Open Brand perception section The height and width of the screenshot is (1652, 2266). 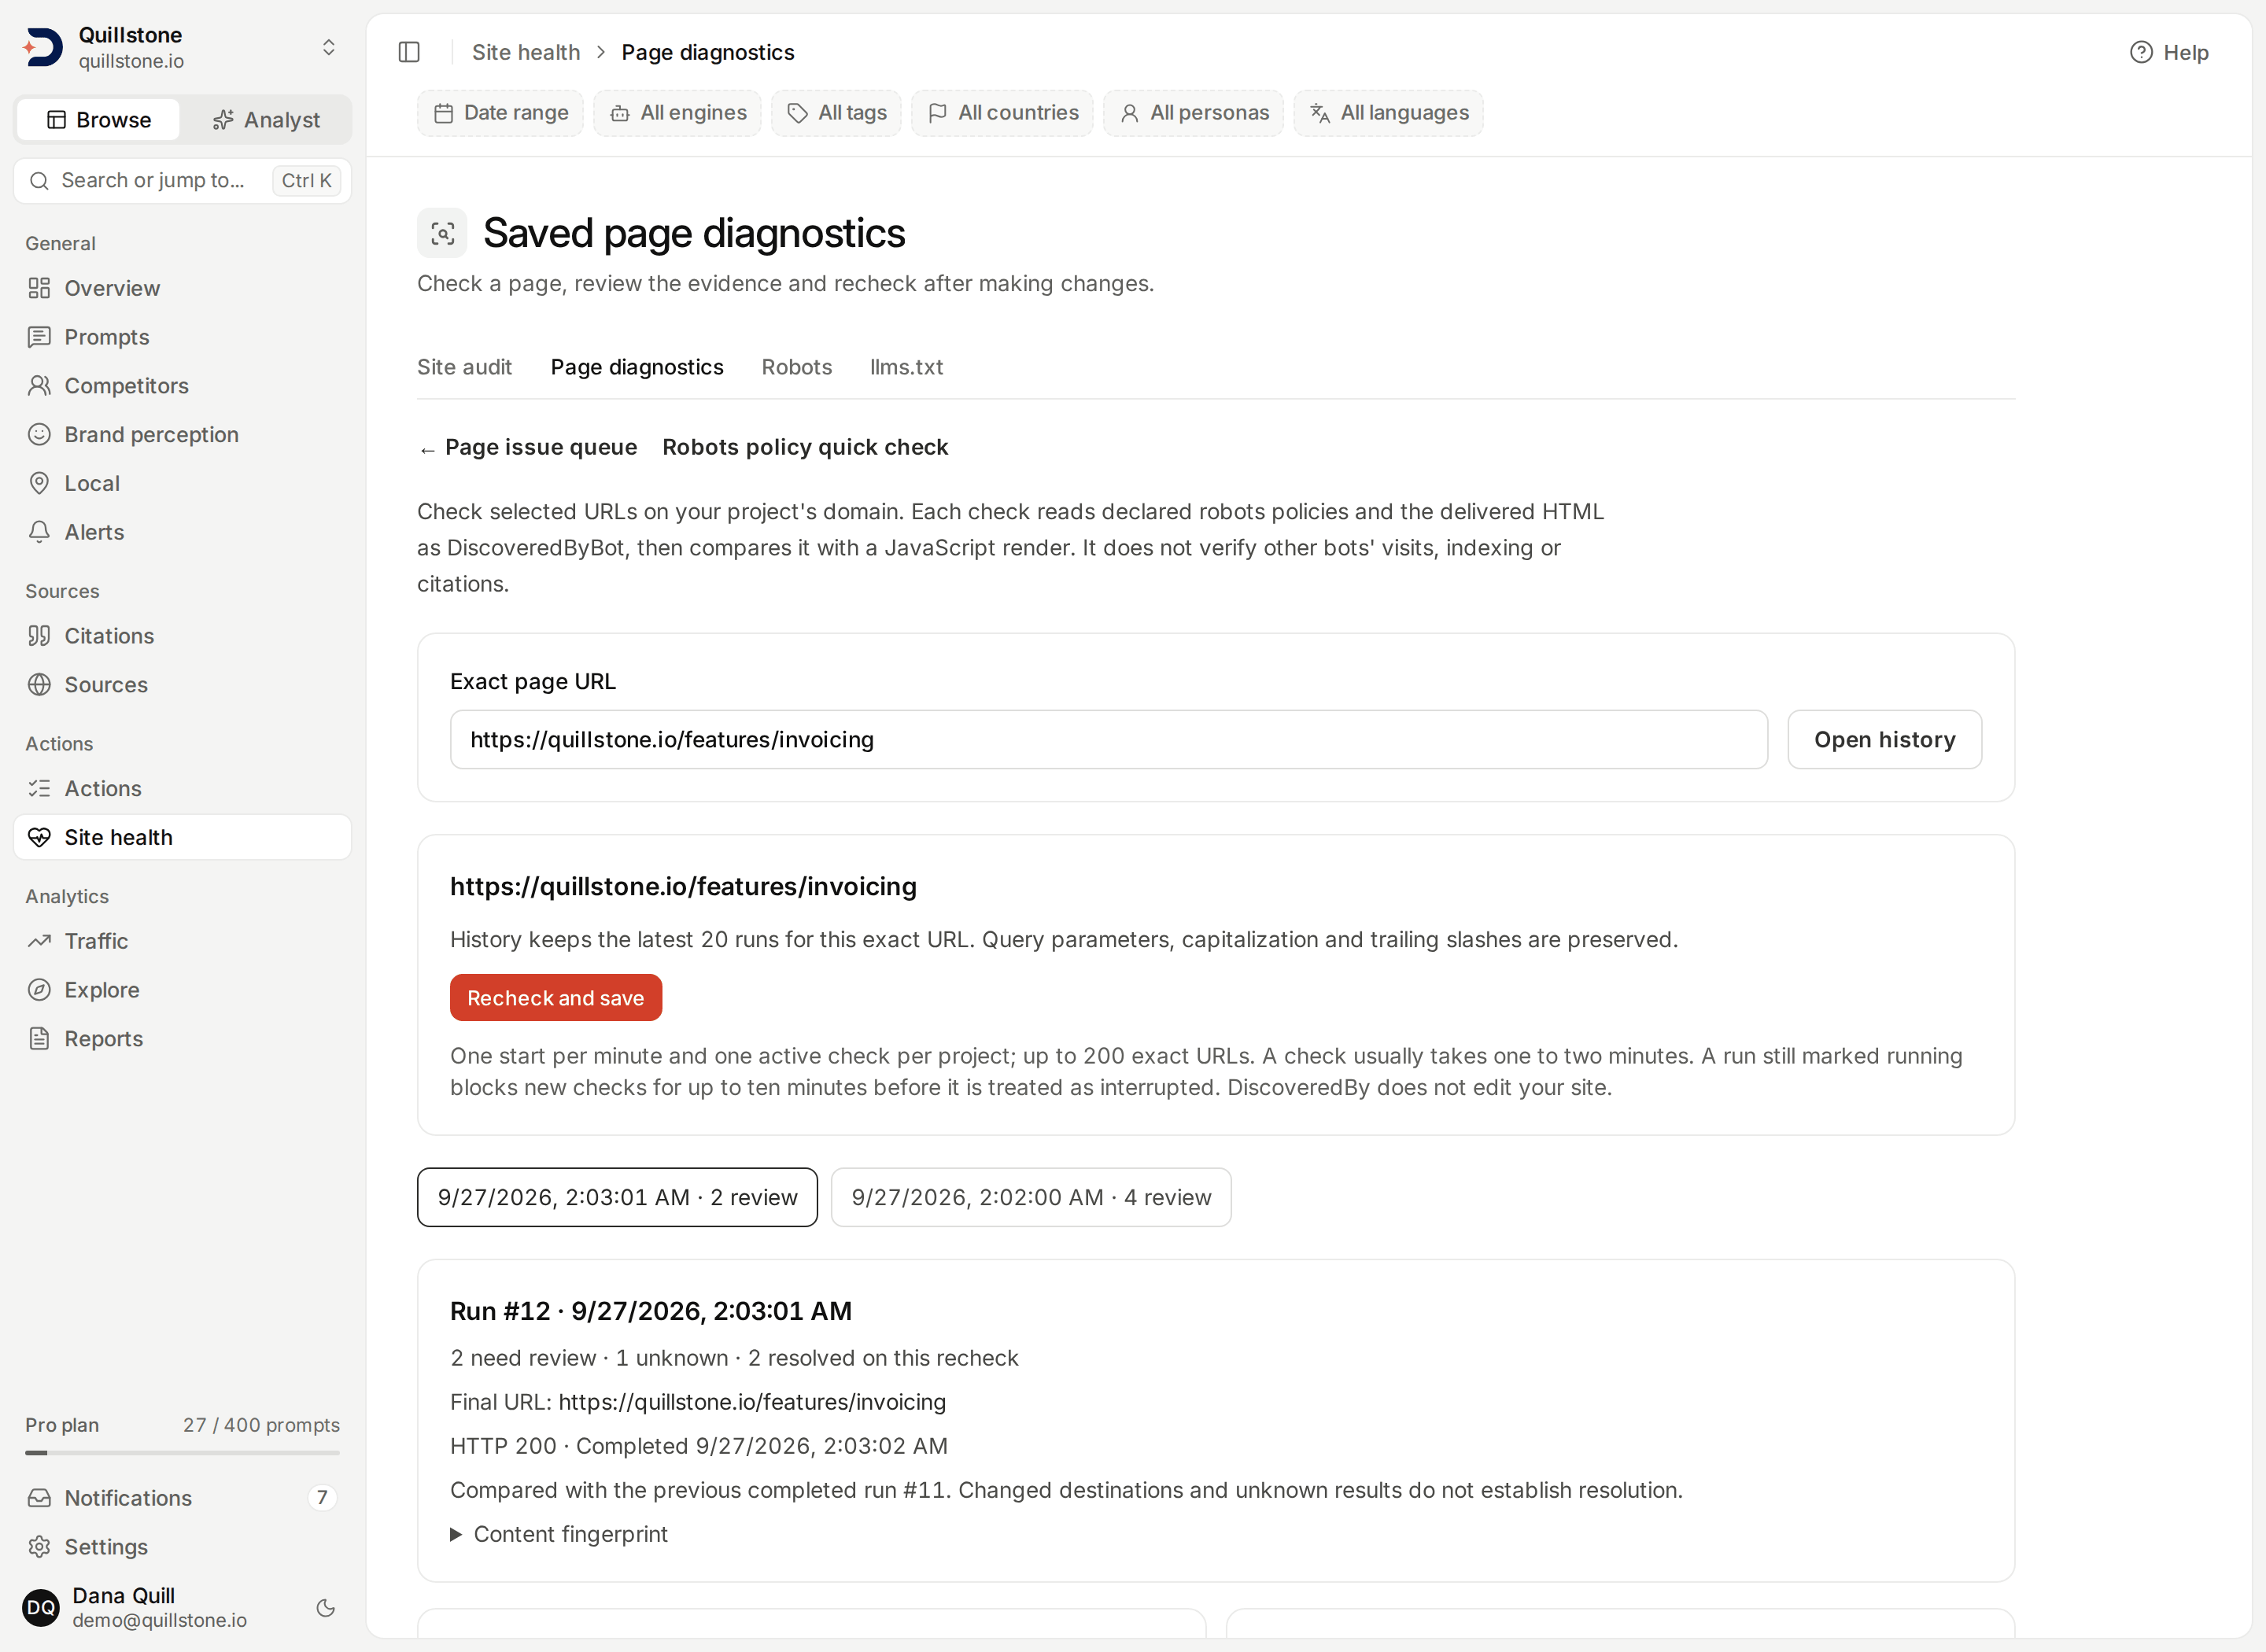182,435
